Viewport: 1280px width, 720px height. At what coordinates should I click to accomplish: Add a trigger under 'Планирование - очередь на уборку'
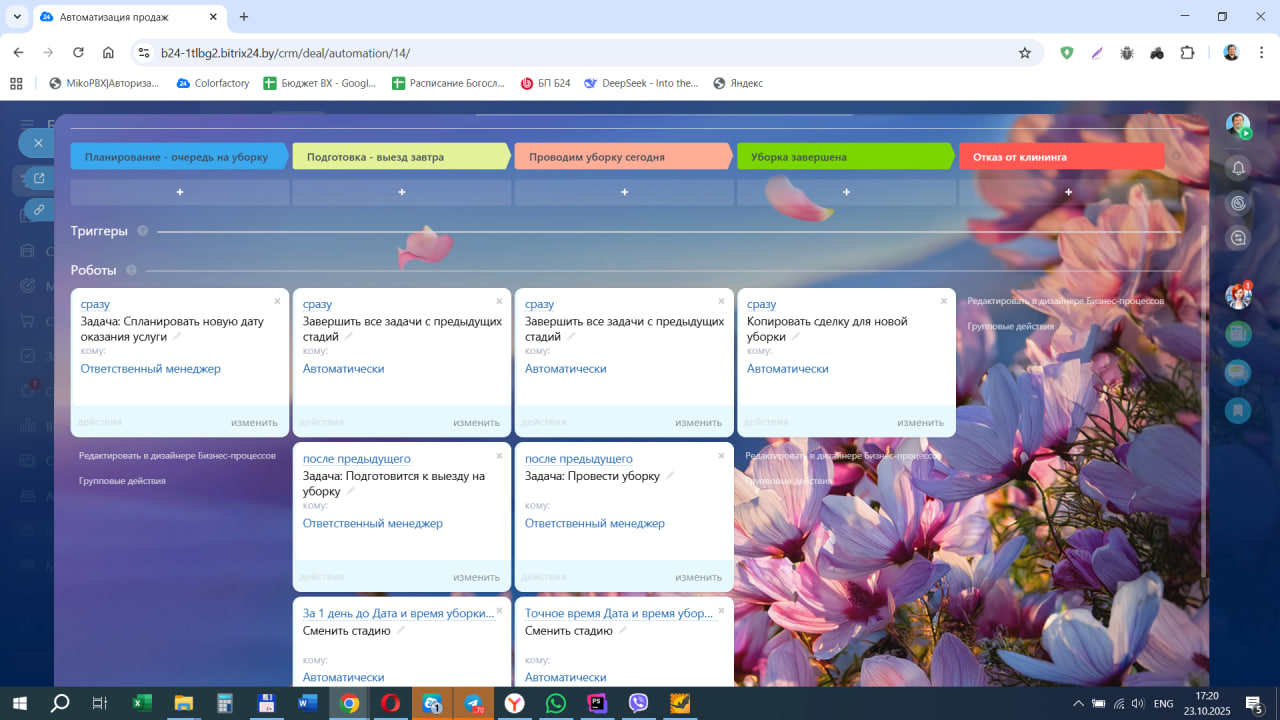click(180, 192)
